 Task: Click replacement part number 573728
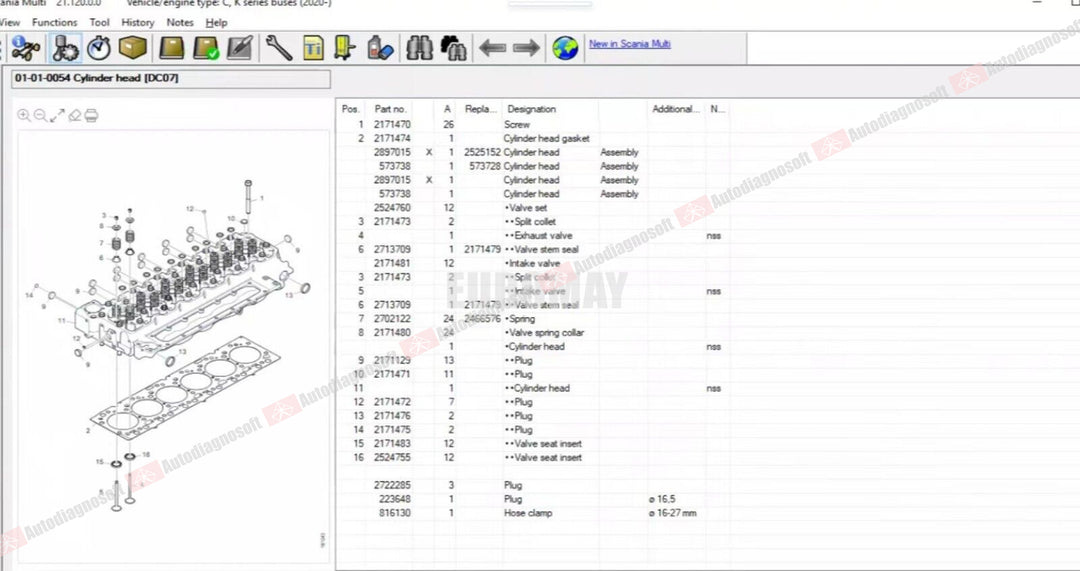coord(485,166)
